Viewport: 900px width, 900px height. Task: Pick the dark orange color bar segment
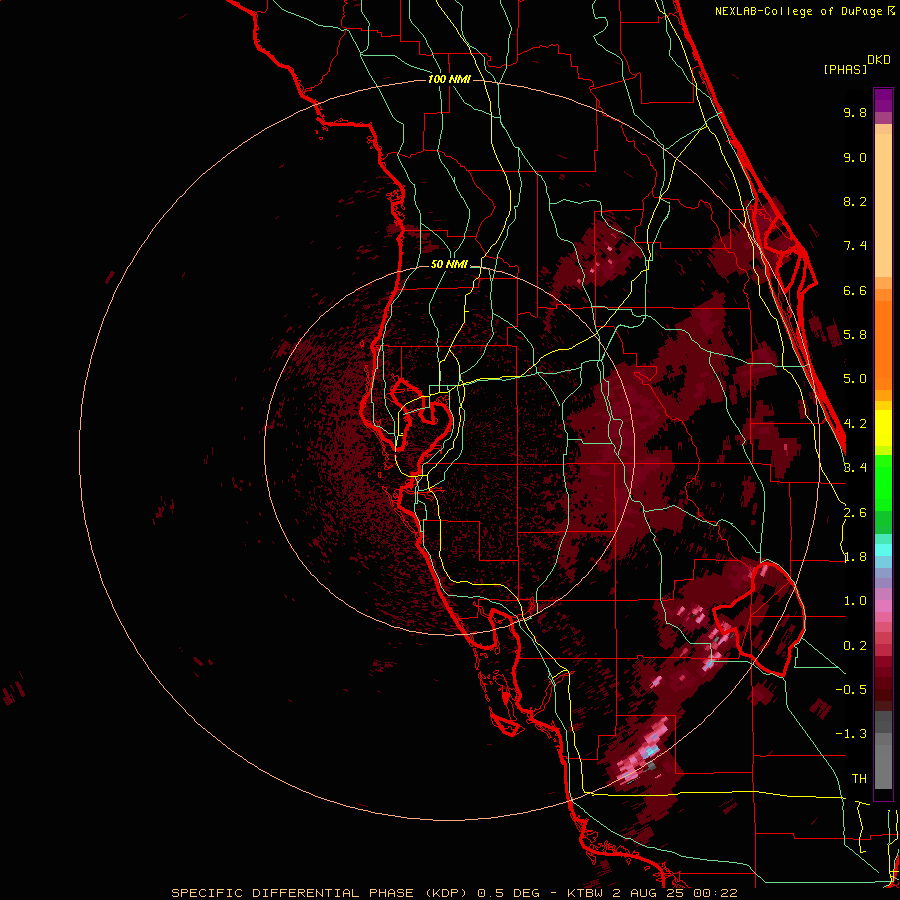coord(883,345)
